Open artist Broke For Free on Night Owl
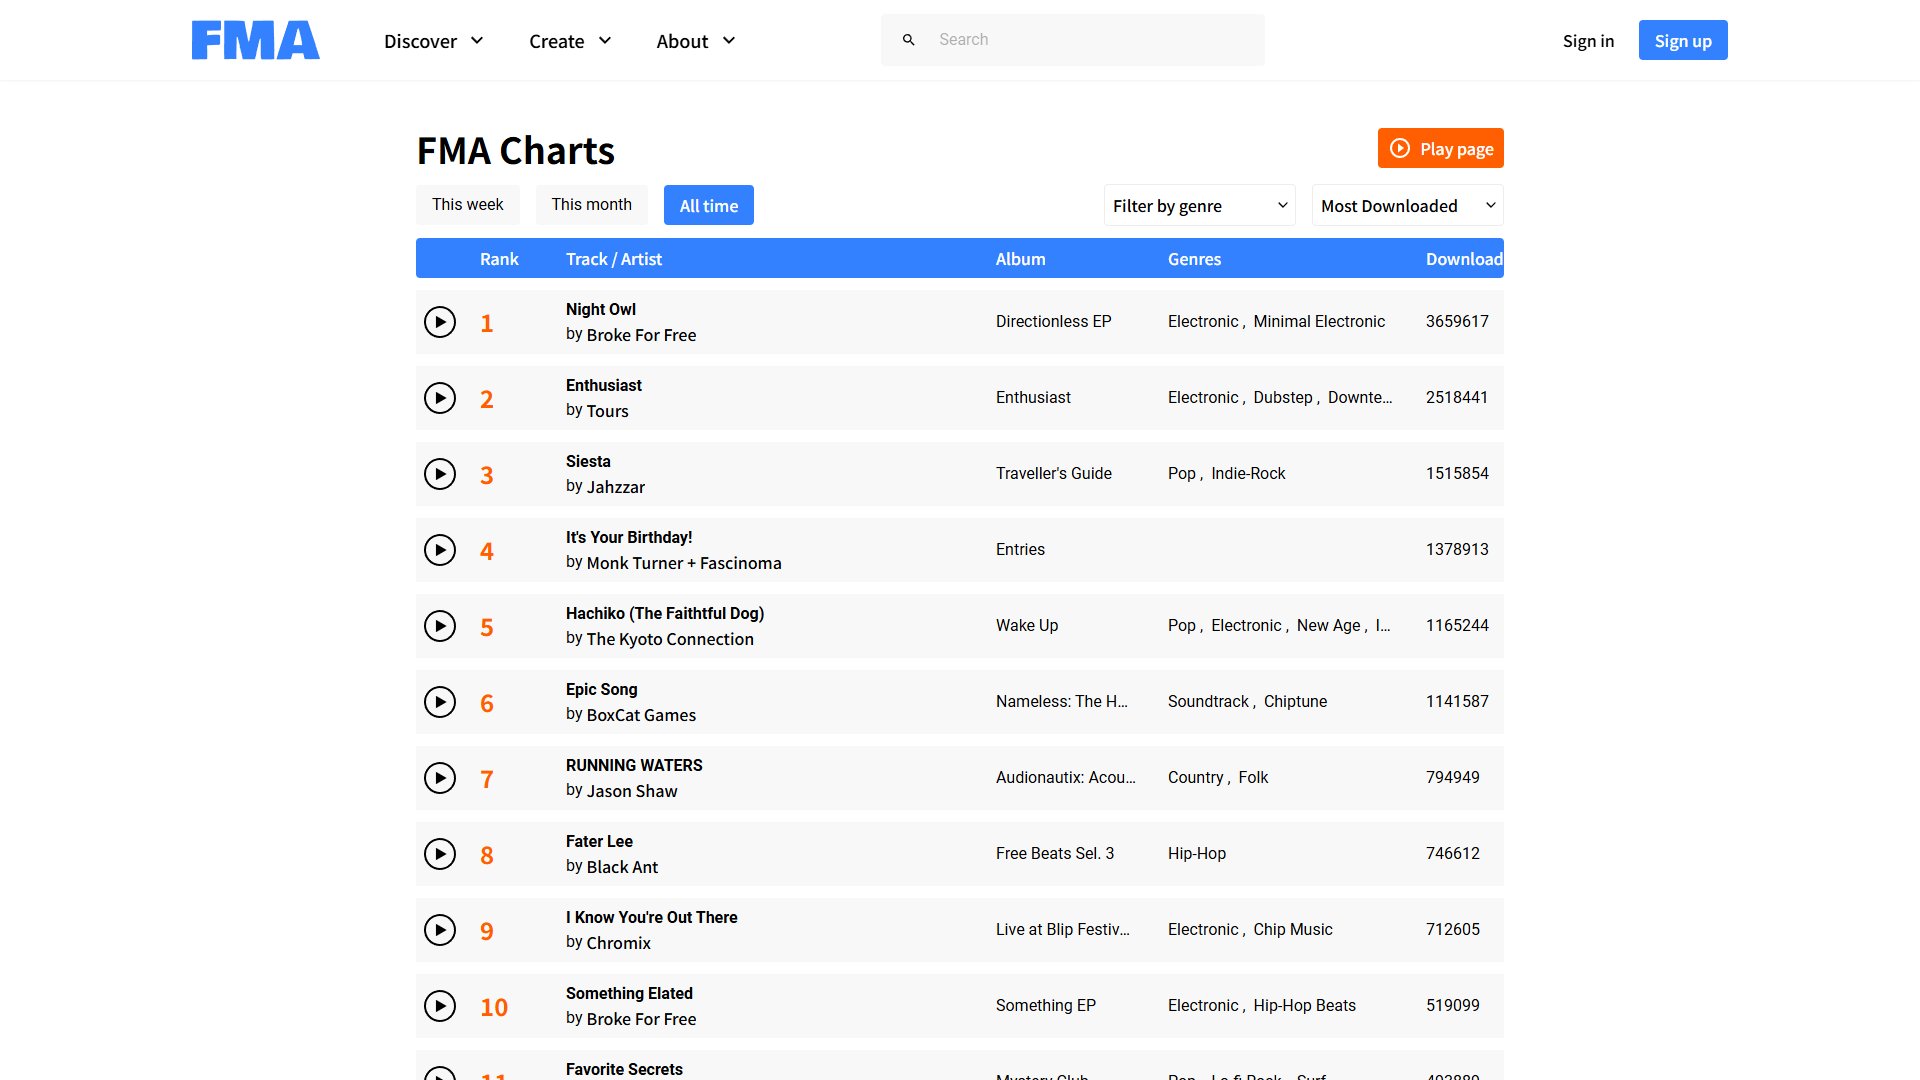1920x1080 pixels. click(641, 335)
